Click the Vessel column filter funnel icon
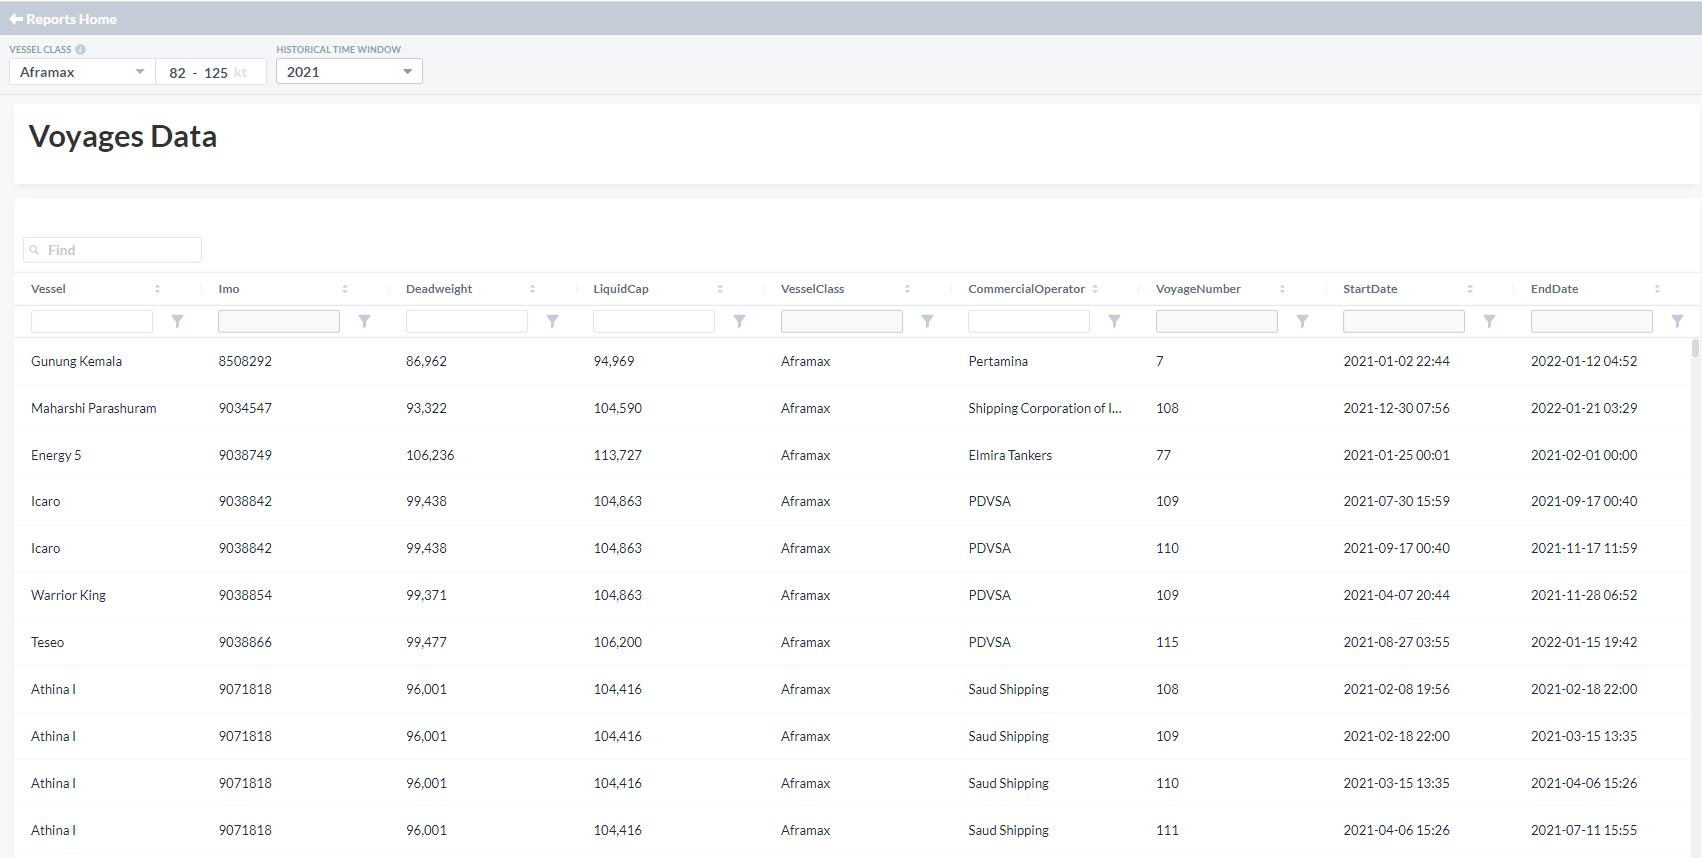 (177, 321)
